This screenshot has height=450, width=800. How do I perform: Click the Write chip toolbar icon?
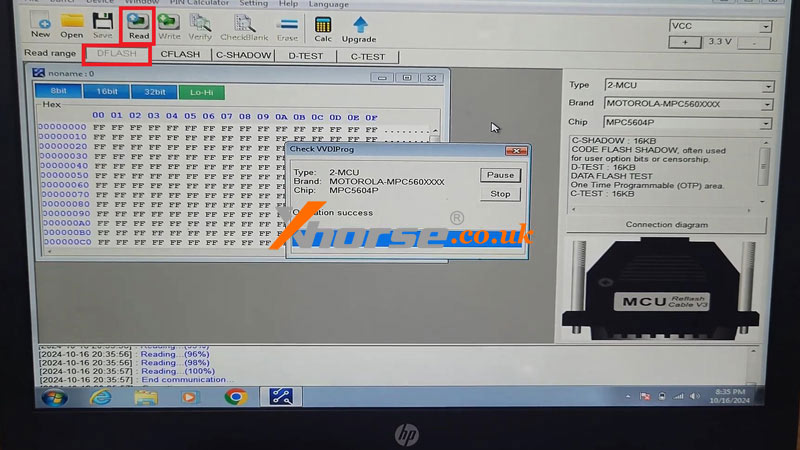click(169, 24)
